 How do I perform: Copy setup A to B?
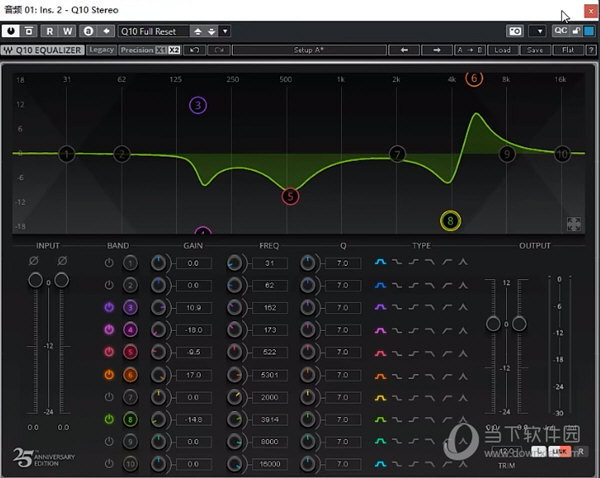[x=470, y=50]
